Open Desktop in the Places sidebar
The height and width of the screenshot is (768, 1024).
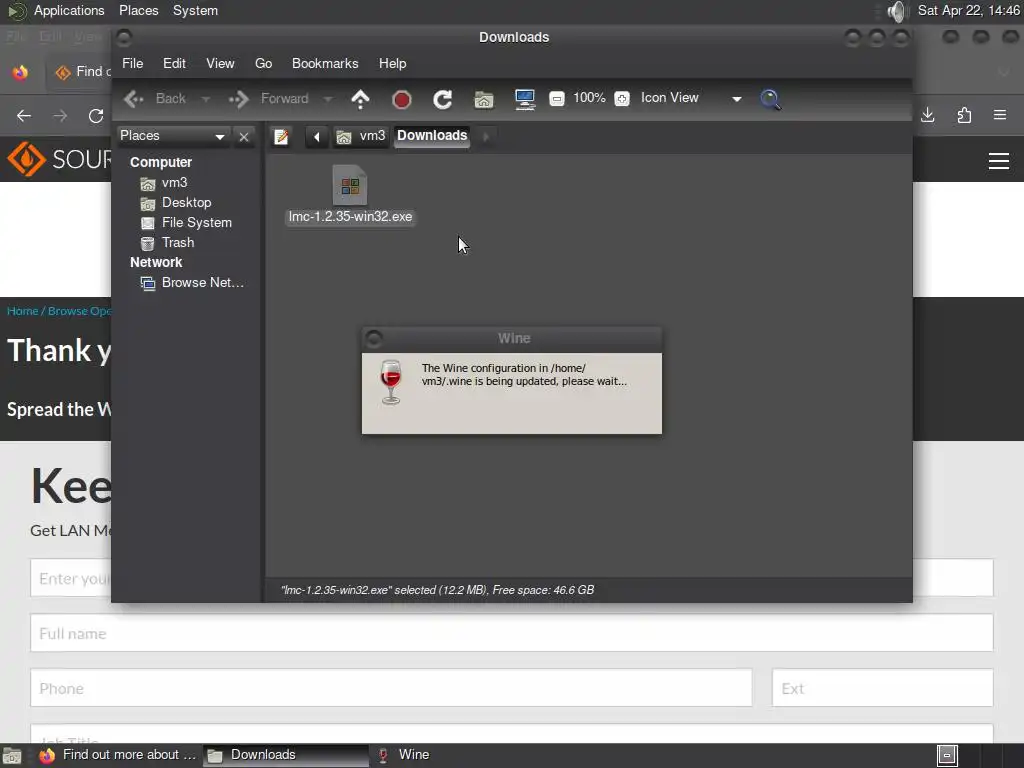176,202
